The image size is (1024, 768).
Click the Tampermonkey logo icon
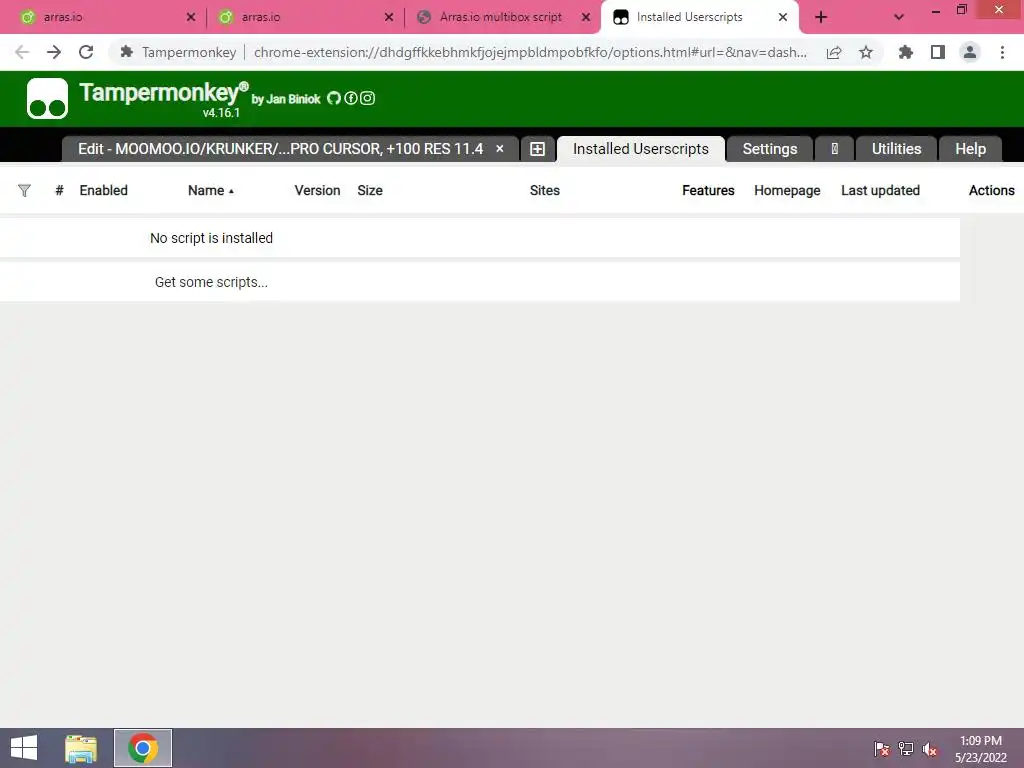click(47, 99)
